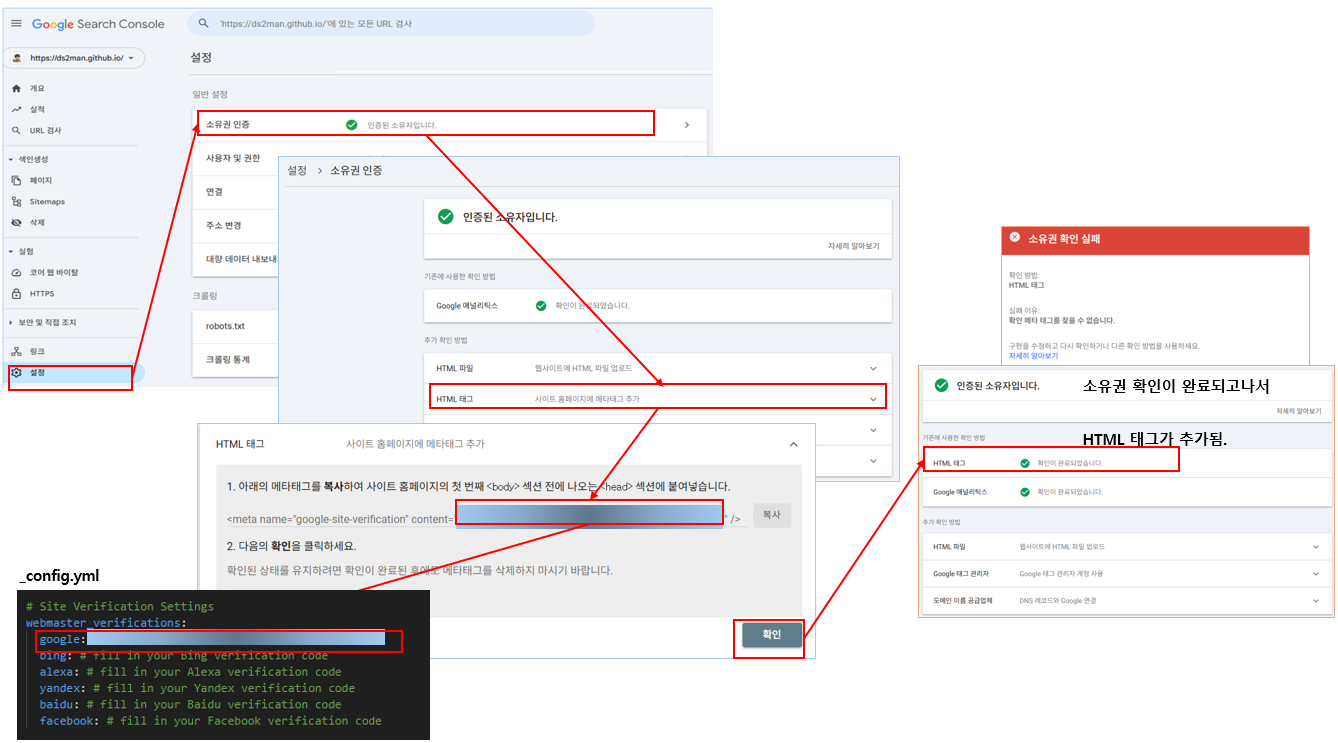1338x743 pixels.
Task: Click the home icon beside 개요
Action: pos(16,88)
